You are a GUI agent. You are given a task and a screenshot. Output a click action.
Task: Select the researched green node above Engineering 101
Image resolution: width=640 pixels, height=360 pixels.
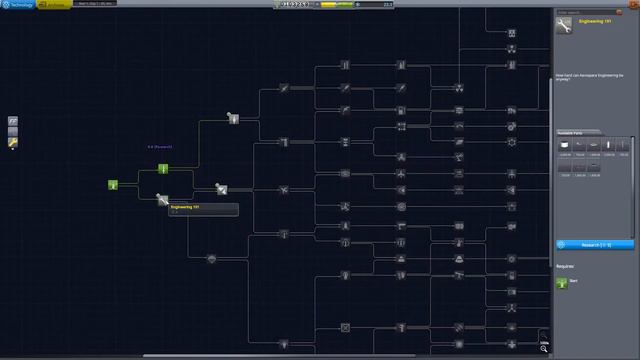(x=163, y=169)
